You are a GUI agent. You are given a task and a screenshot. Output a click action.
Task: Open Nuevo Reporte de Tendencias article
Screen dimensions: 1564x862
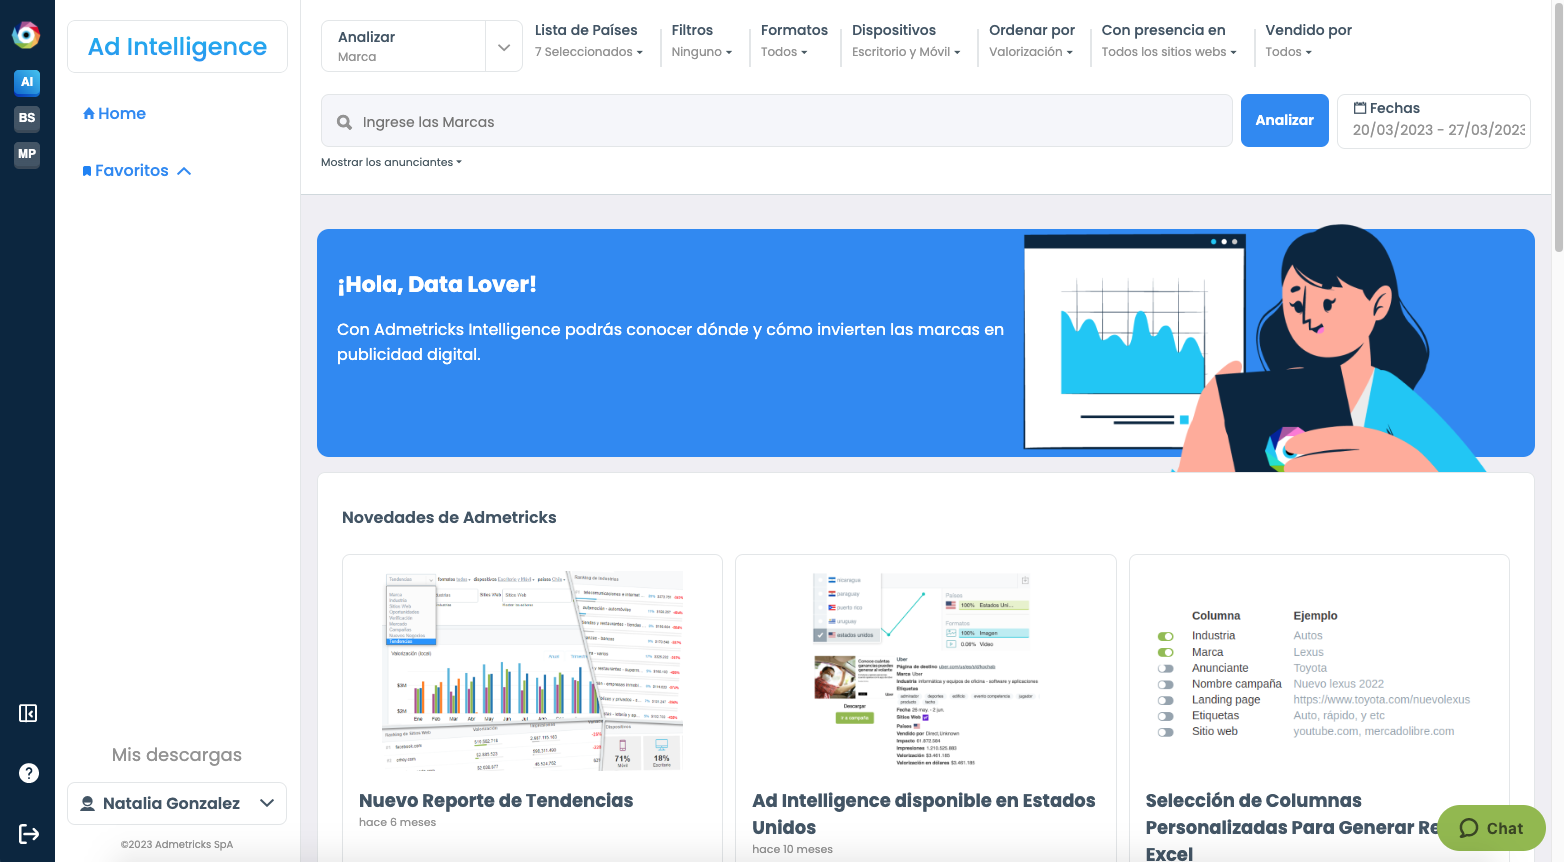point(496,801)
